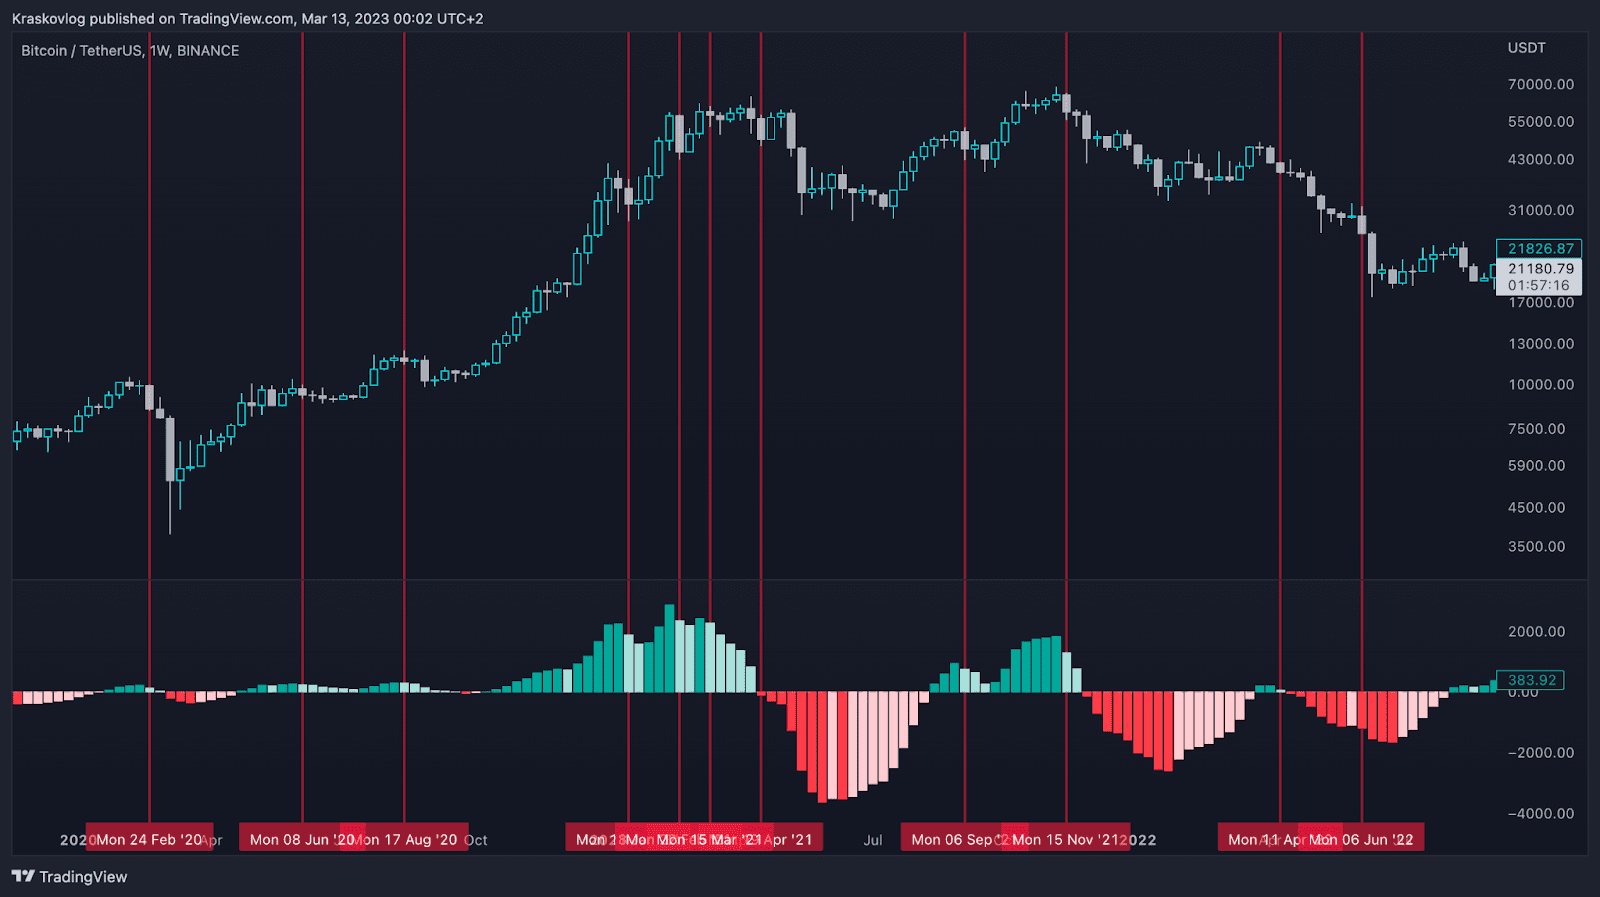Select the 3500.00 price axis label
The image size is (1600, 897).
[1537, 547]
